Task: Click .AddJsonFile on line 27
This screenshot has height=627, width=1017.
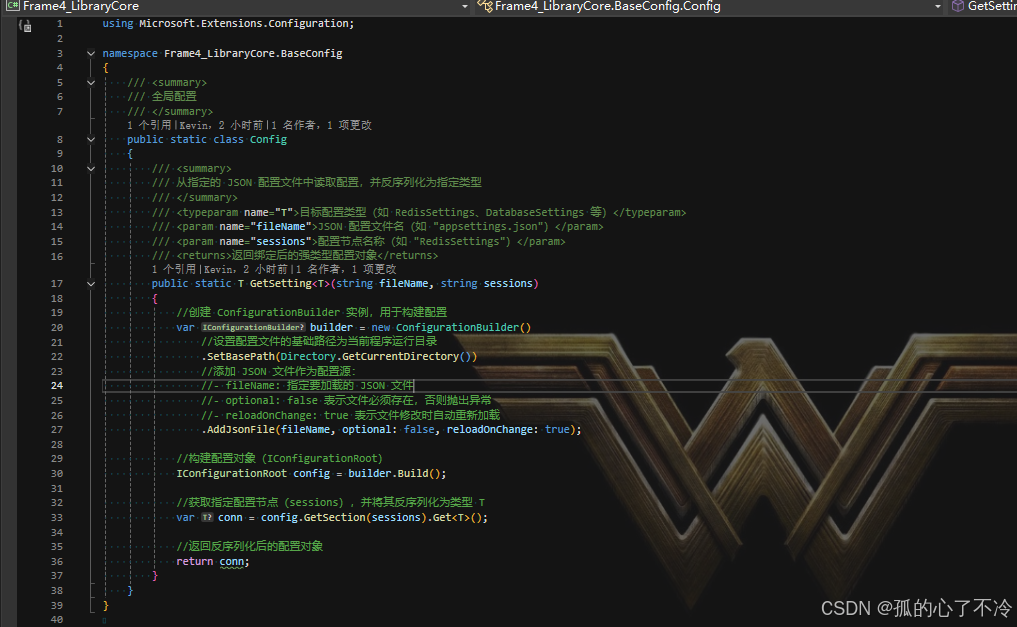Action: 238,429
